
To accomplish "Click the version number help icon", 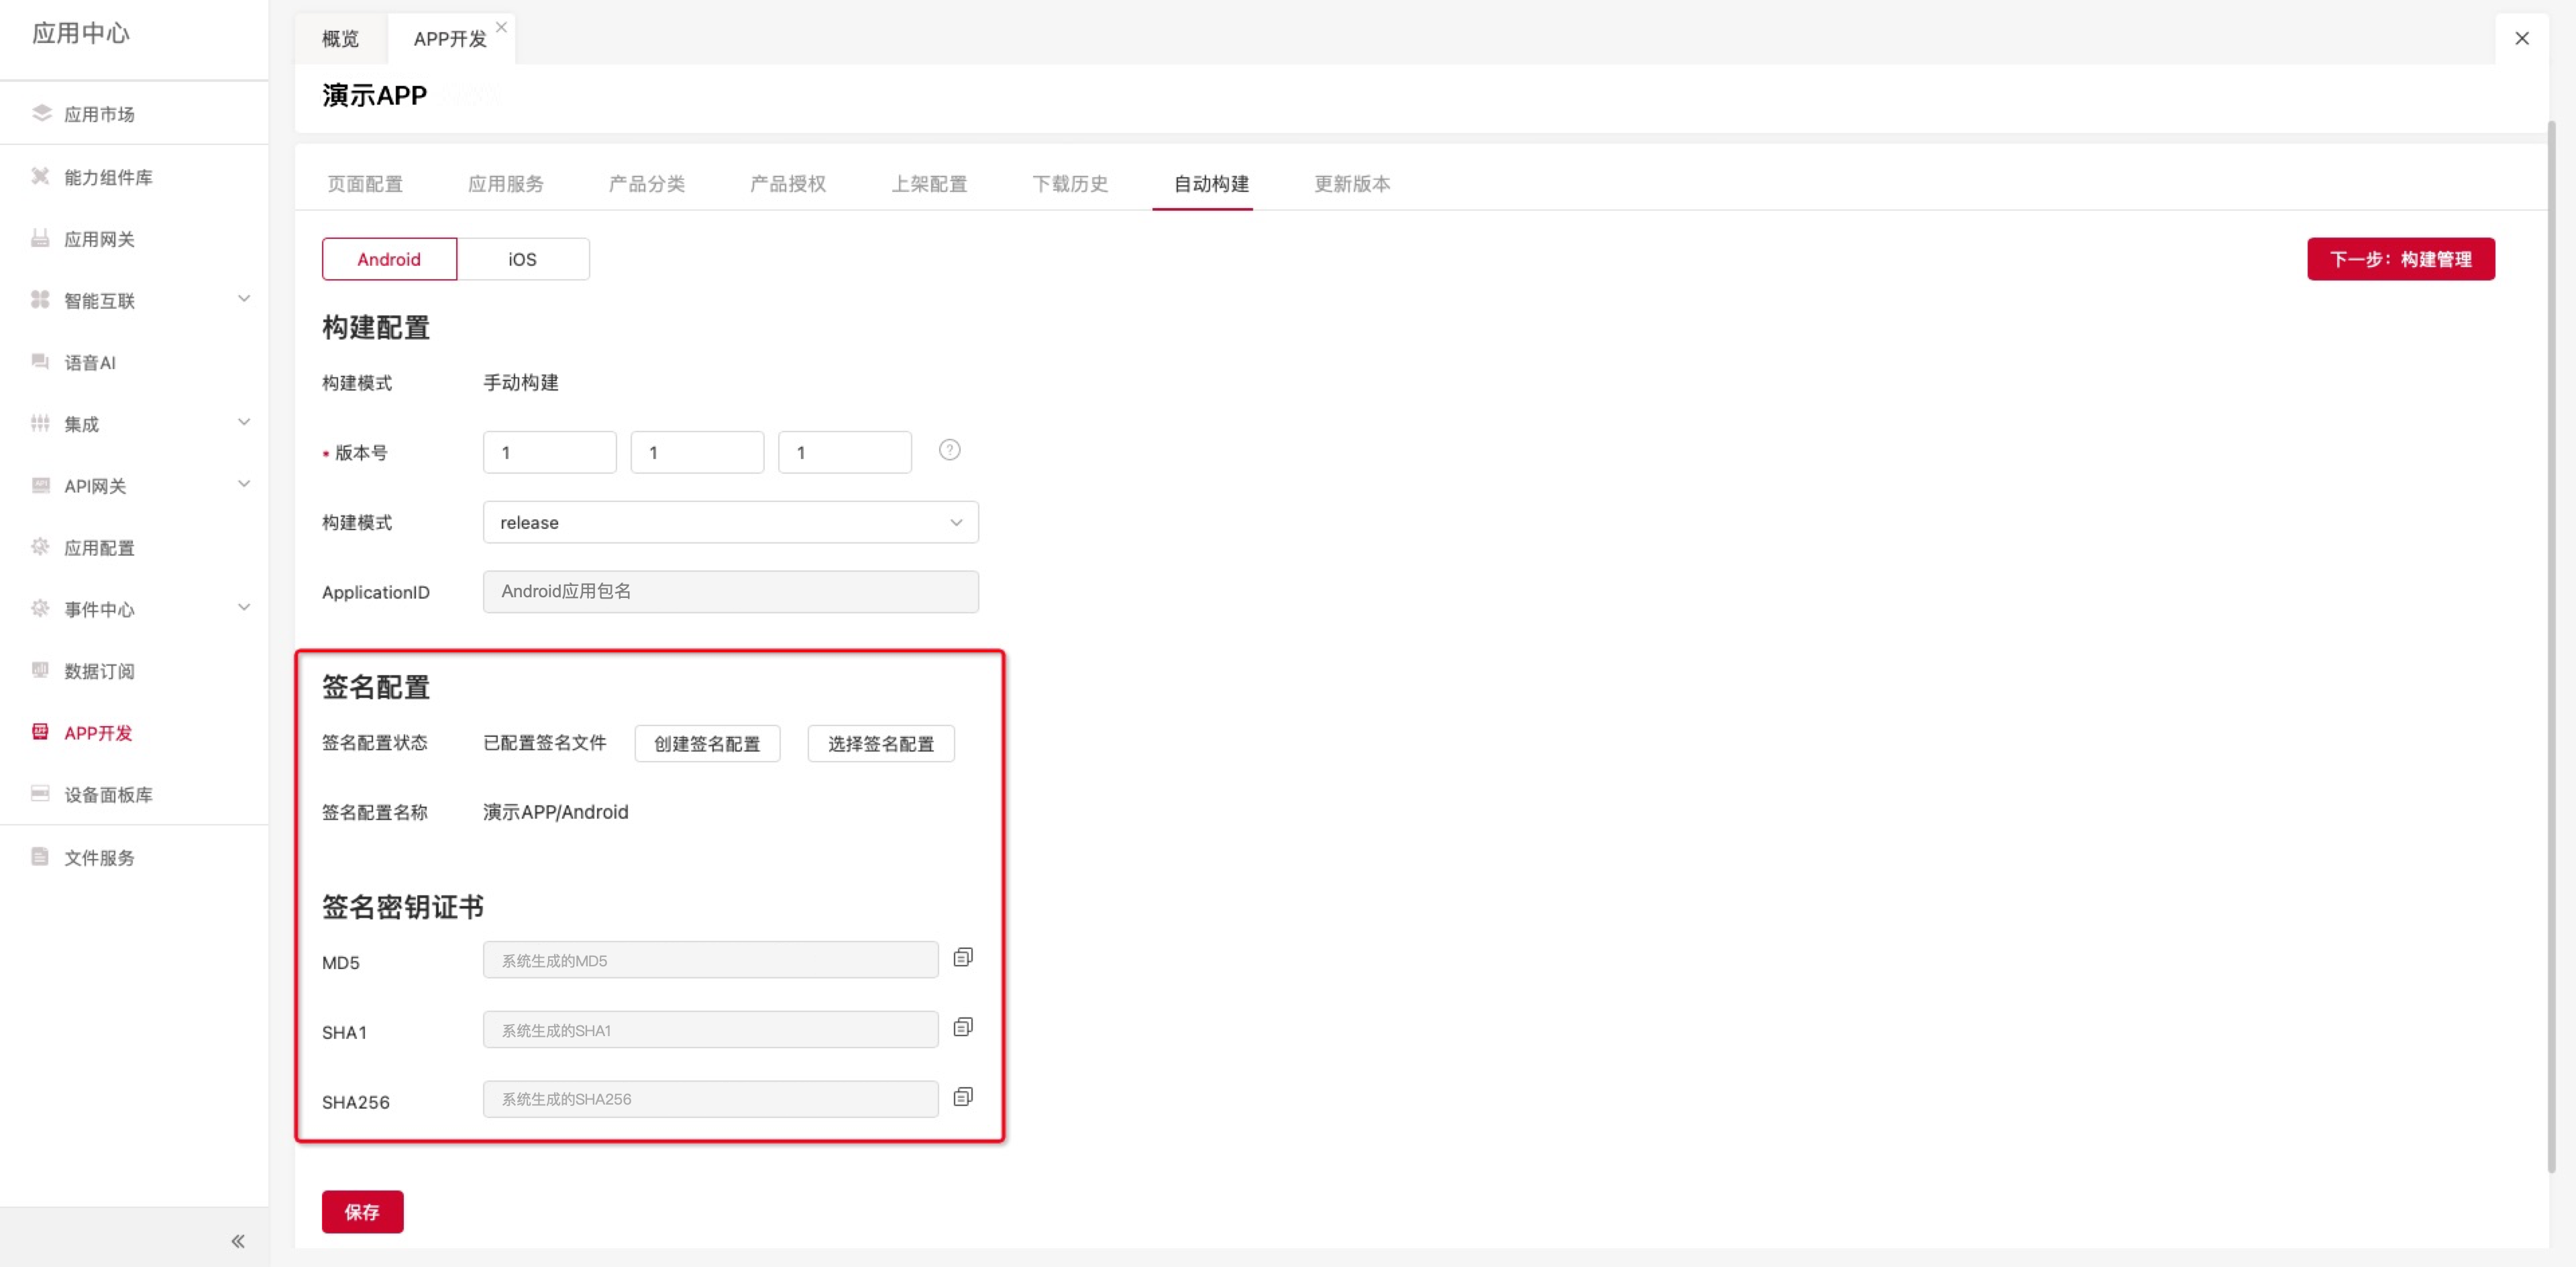I will (949, 450).
